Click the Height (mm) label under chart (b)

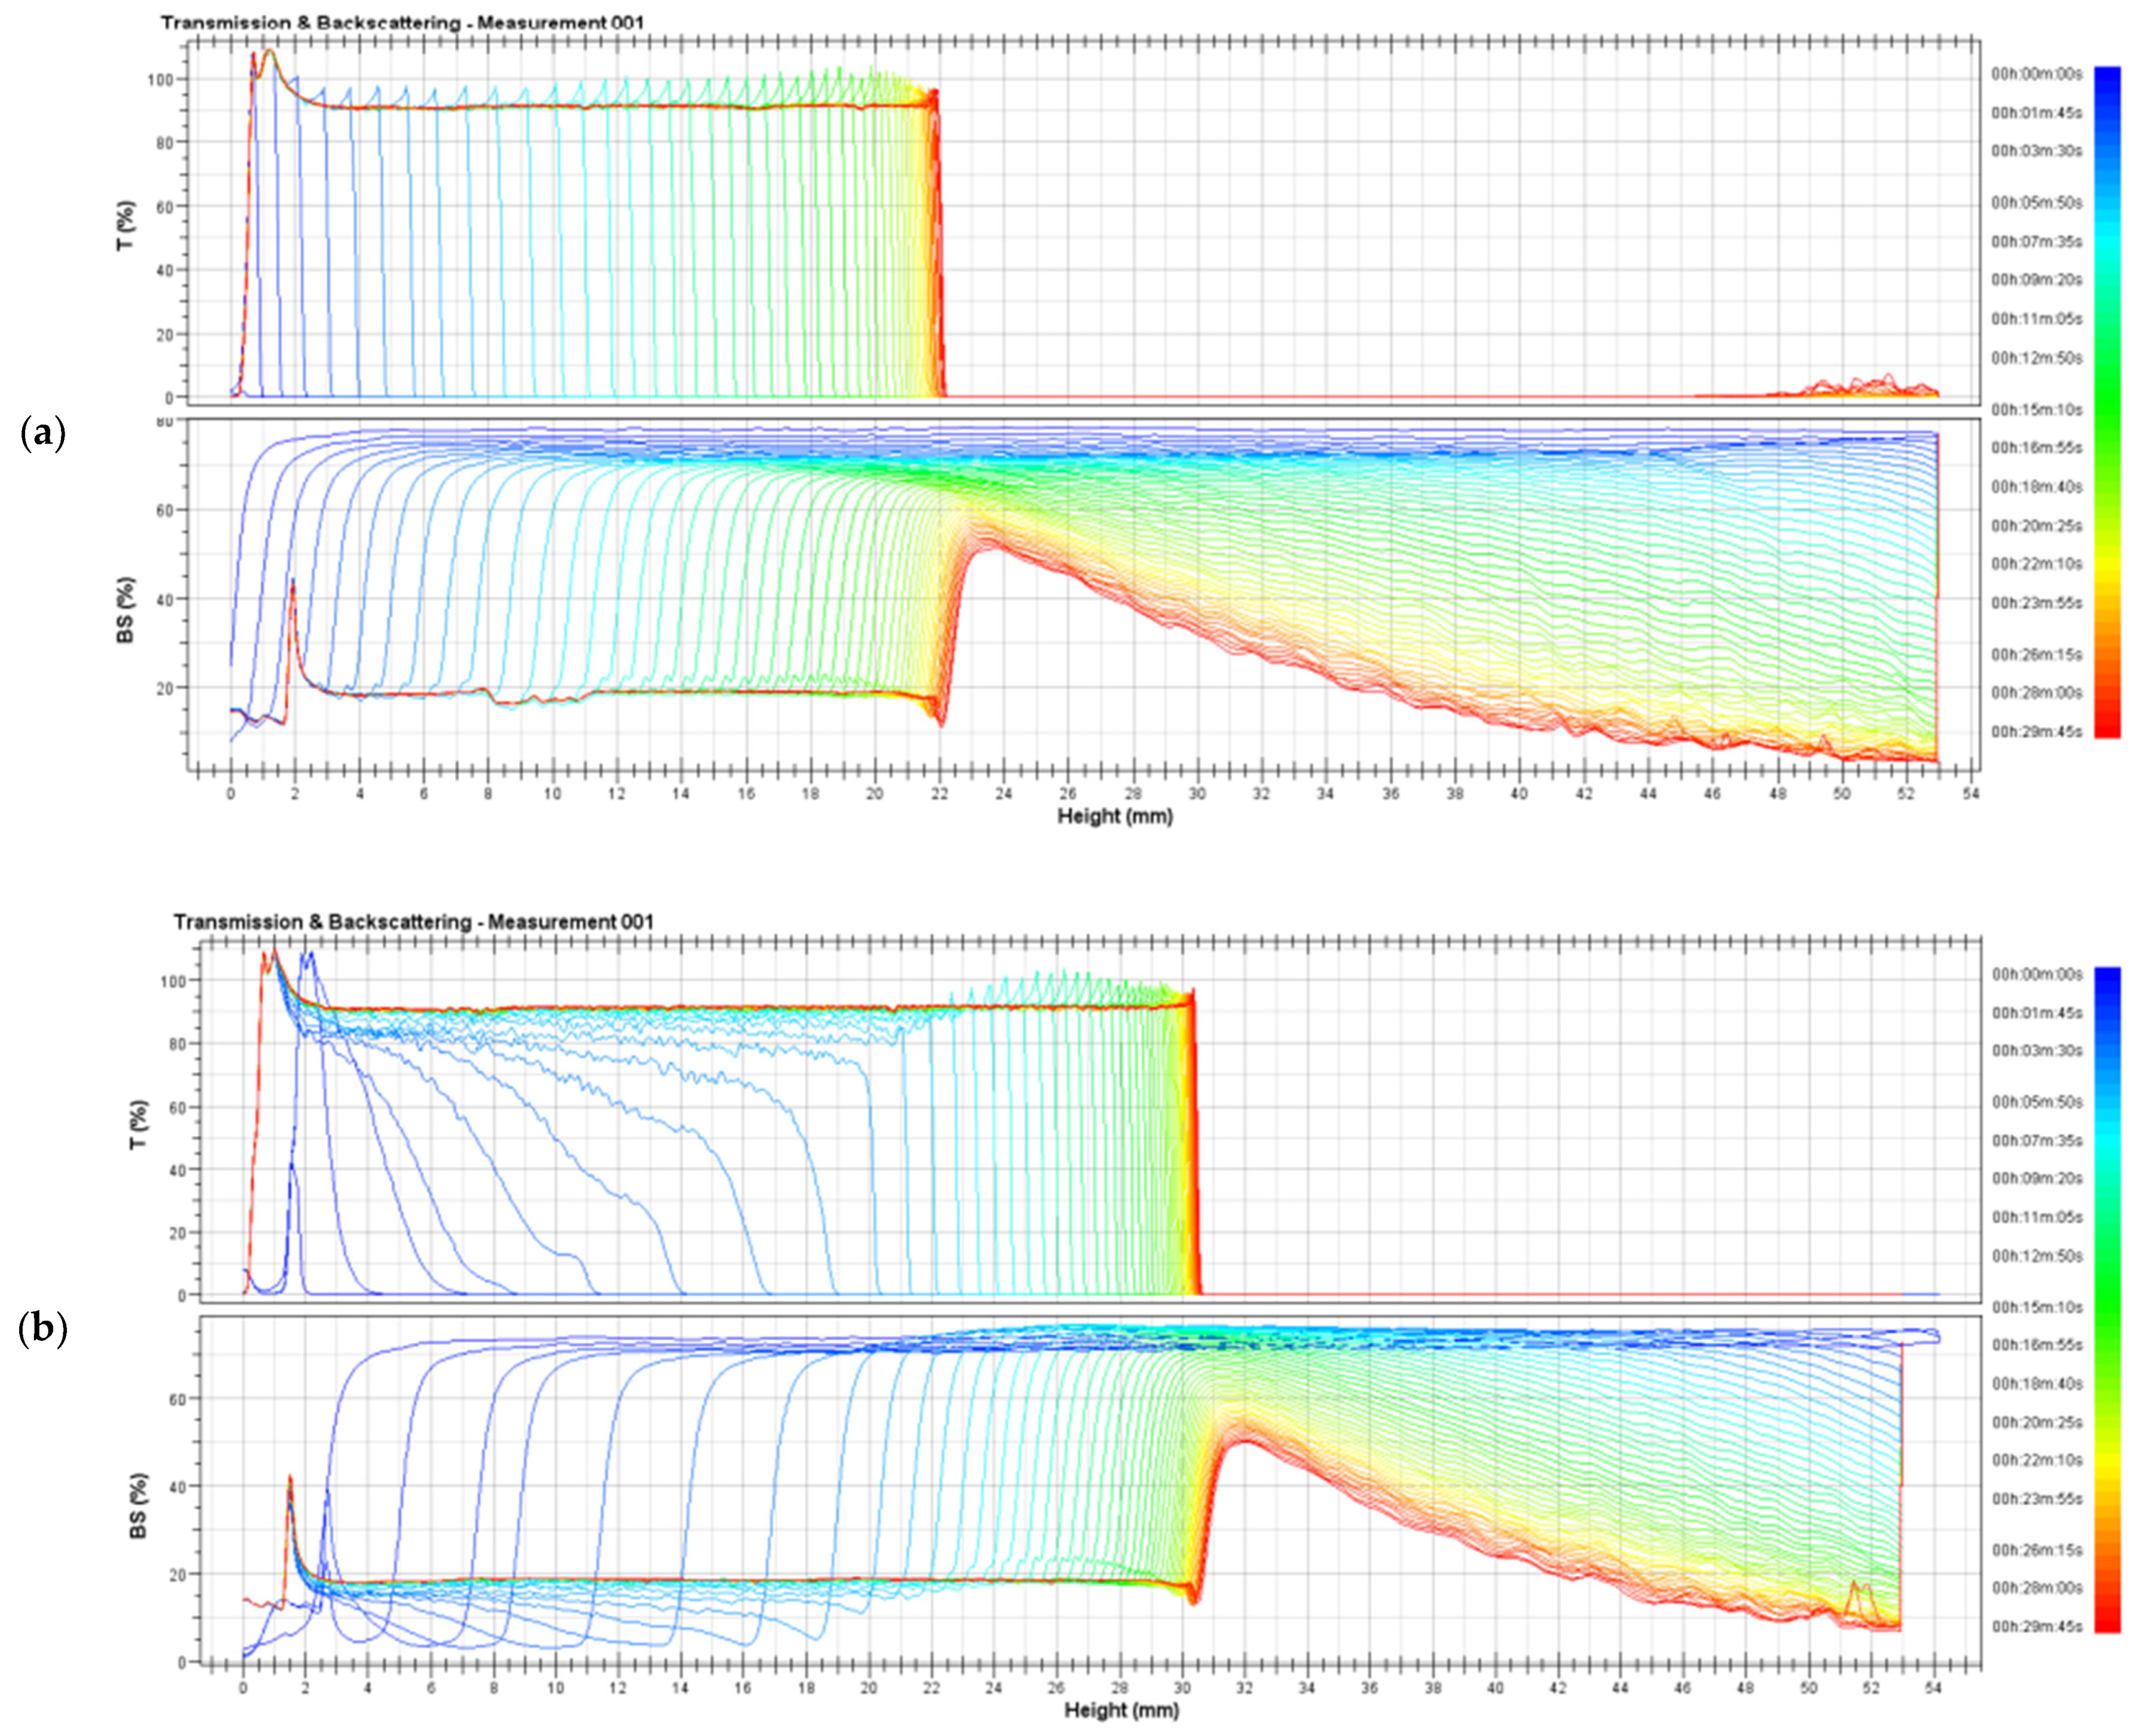[x=1122, y=1711]
